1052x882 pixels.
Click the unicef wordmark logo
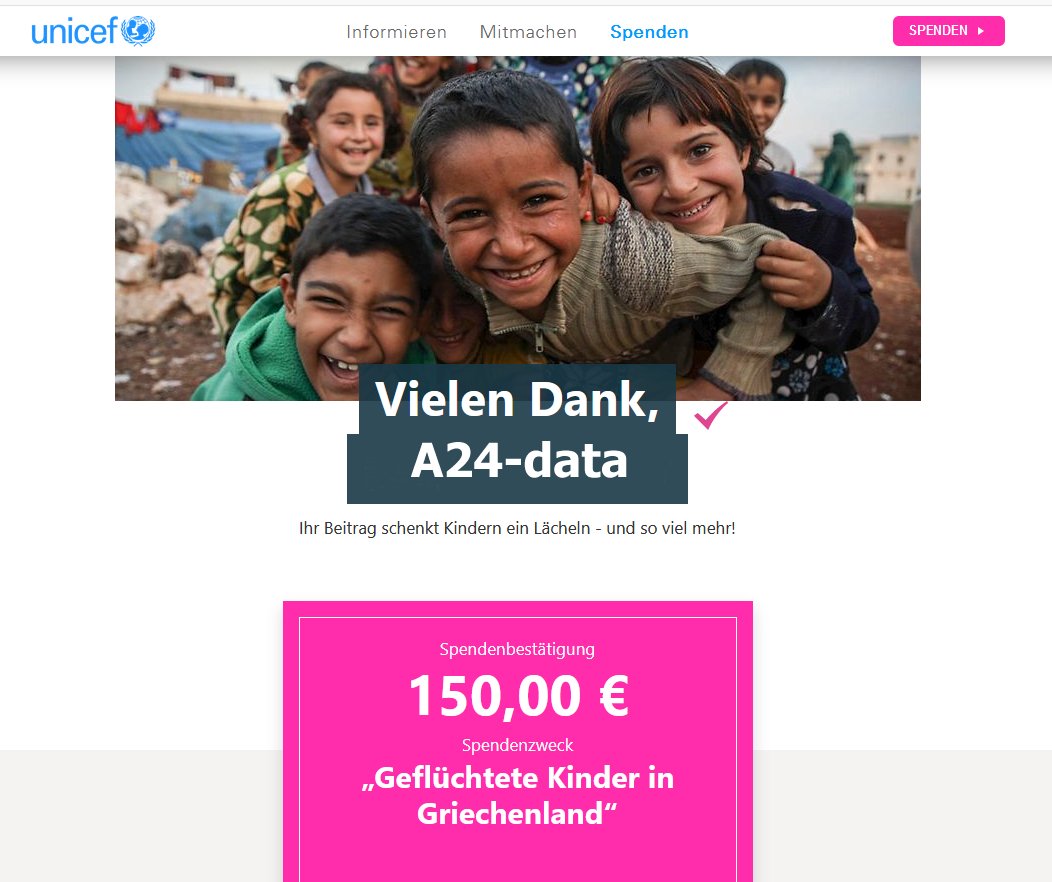[x=74, y=31]
